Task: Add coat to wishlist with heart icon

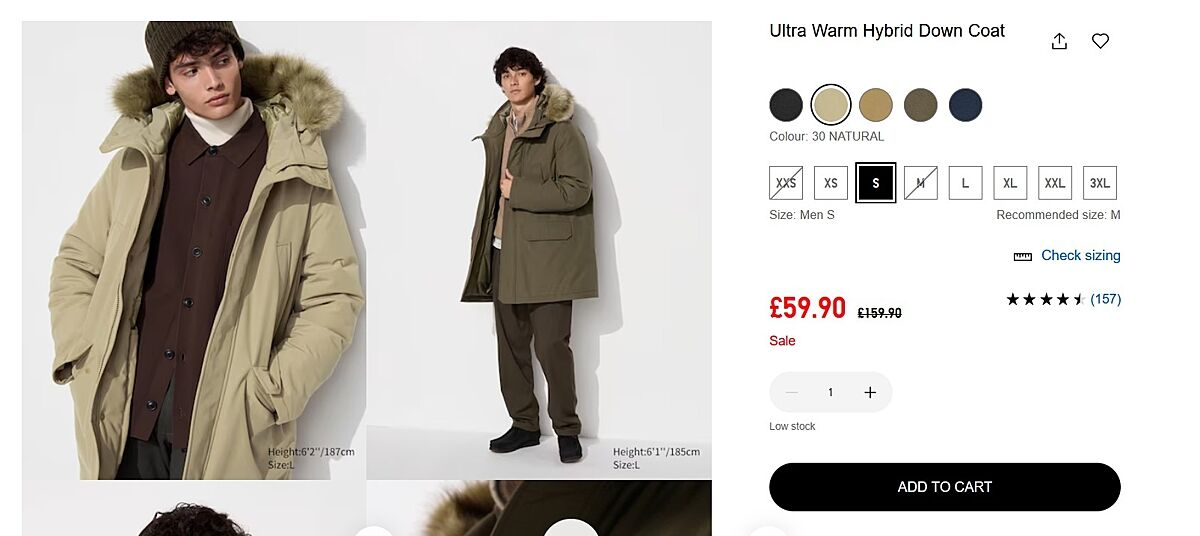Action: click(1100, 41)
